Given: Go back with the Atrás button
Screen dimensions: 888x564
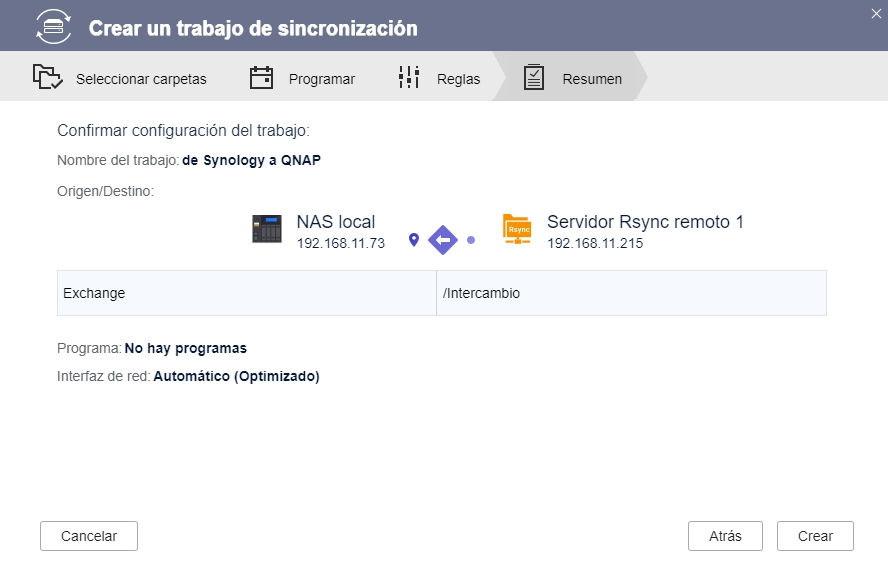Looking at the screenshot, I should point(725,536).
